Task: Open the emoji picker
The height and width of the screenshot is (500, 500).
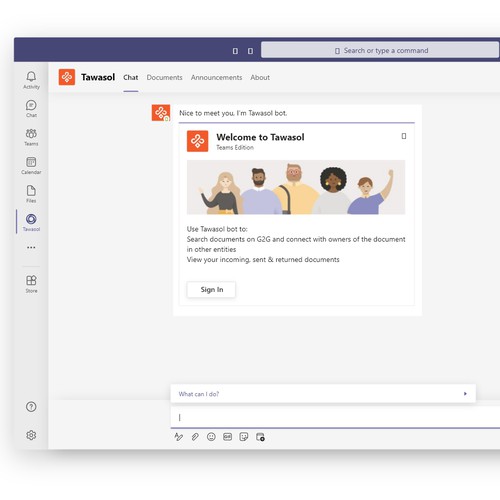Action: 211,437
